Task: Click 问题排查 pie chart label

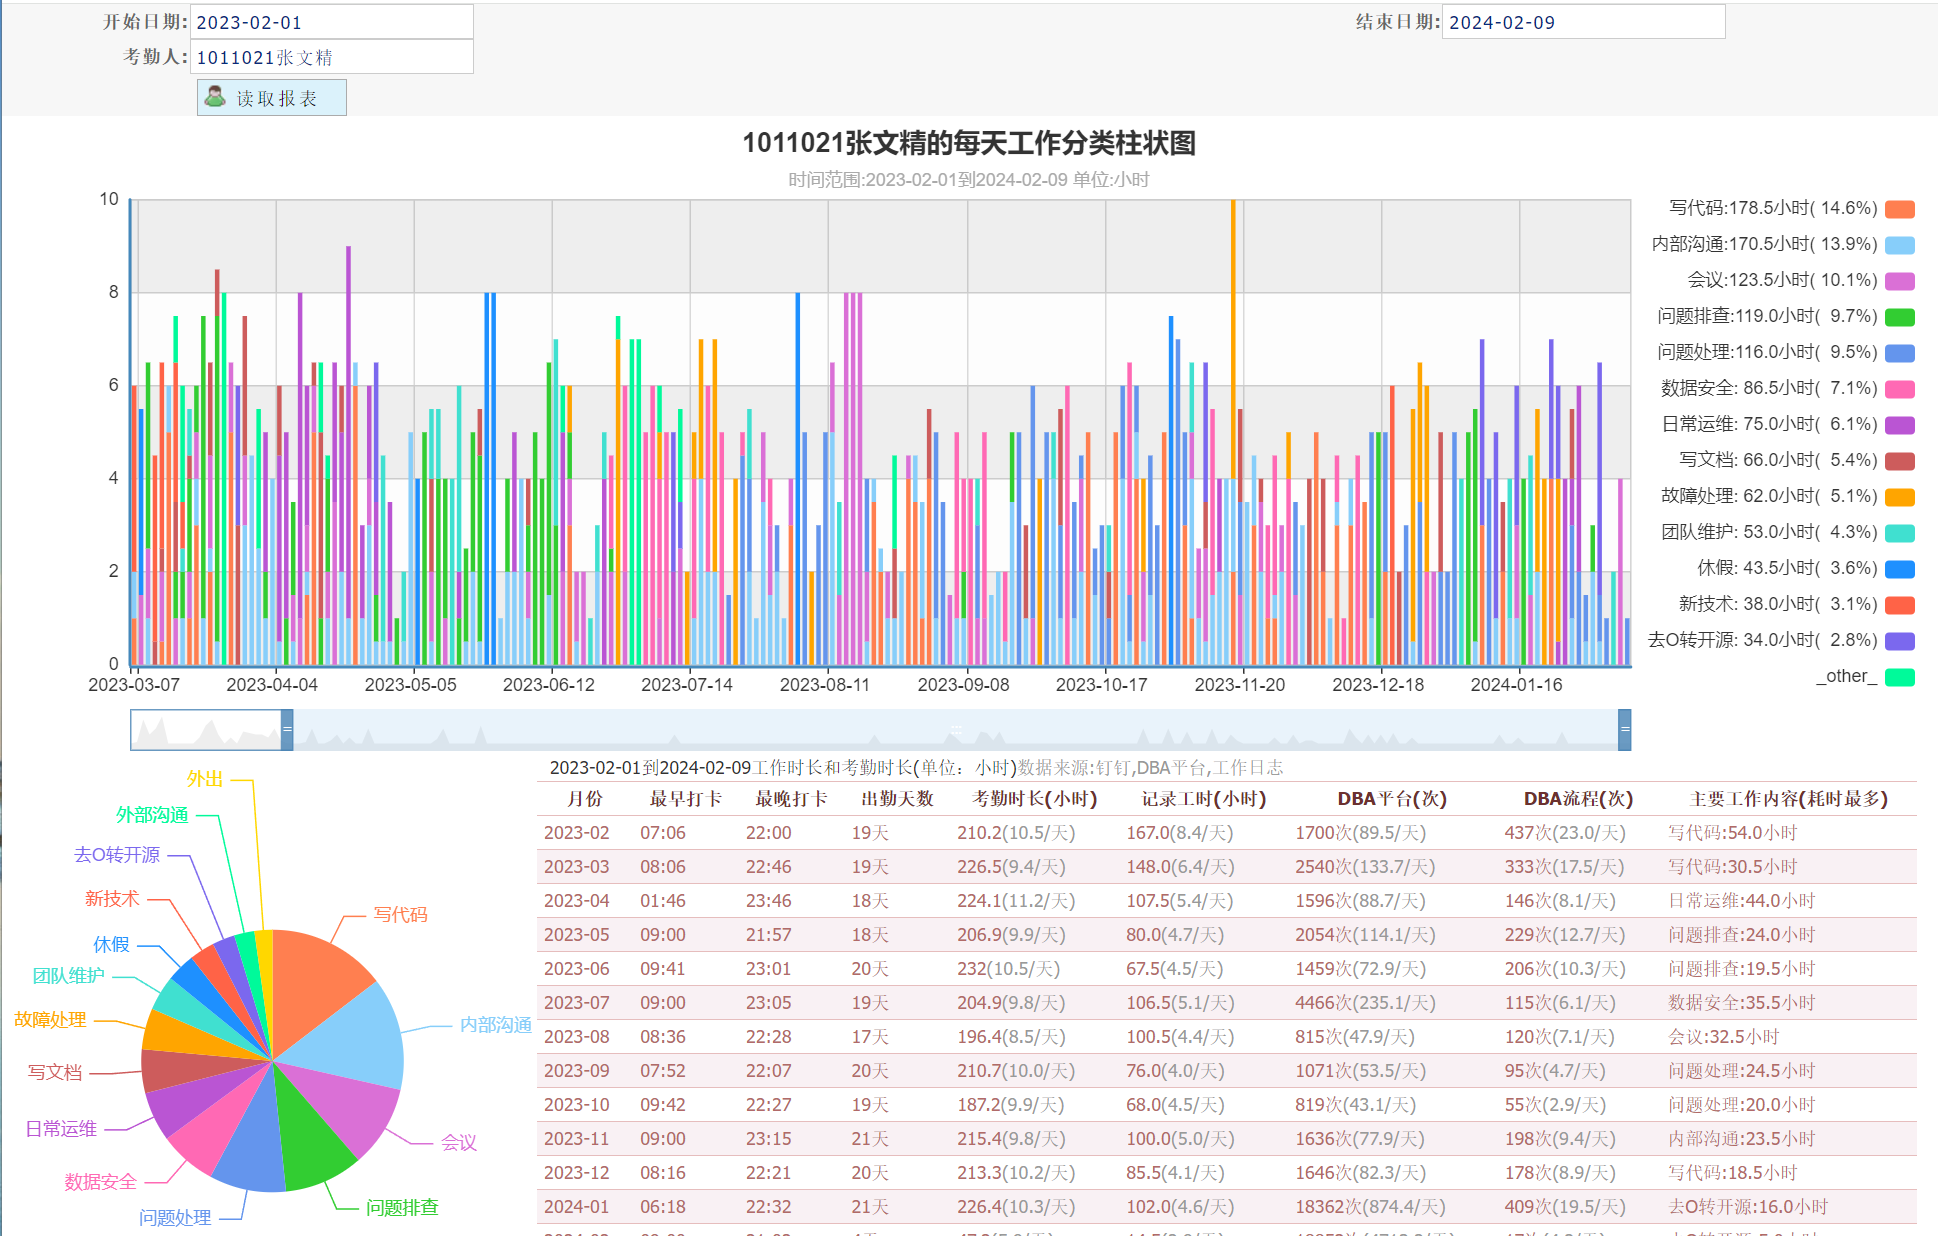Action: 402,1208
